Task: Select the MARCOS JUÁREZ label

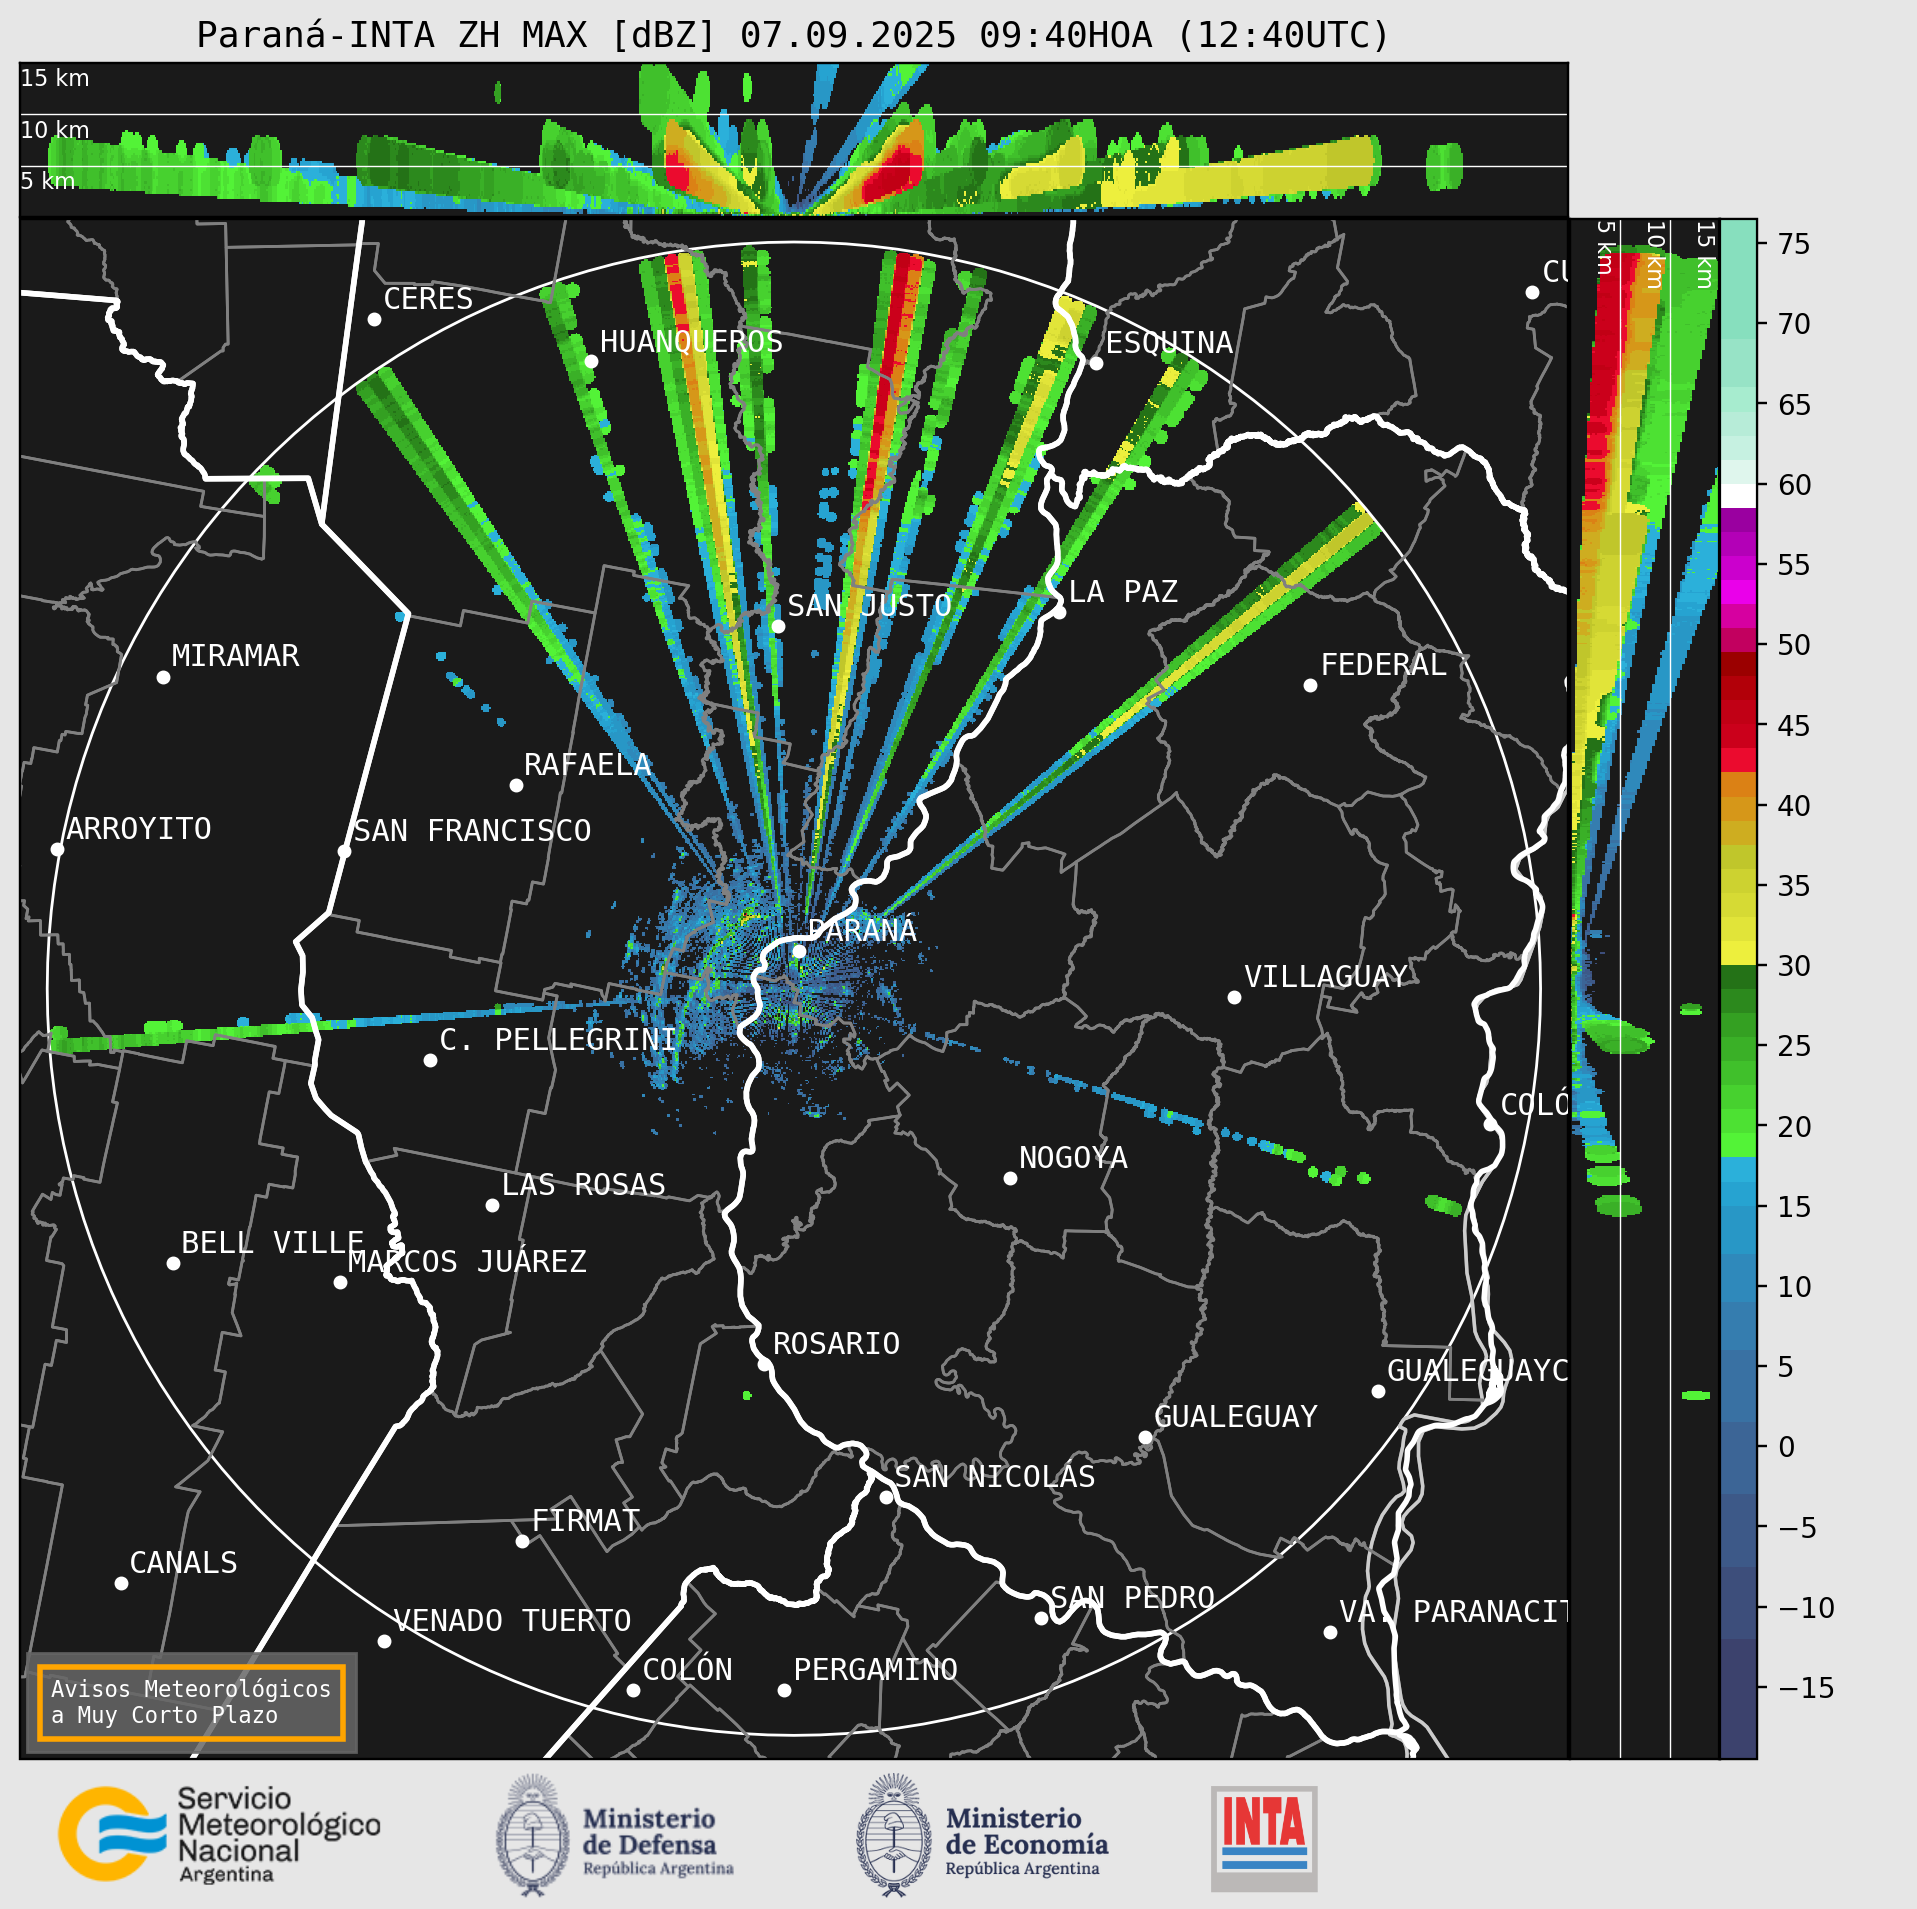Action: [x=467, y=1261]
